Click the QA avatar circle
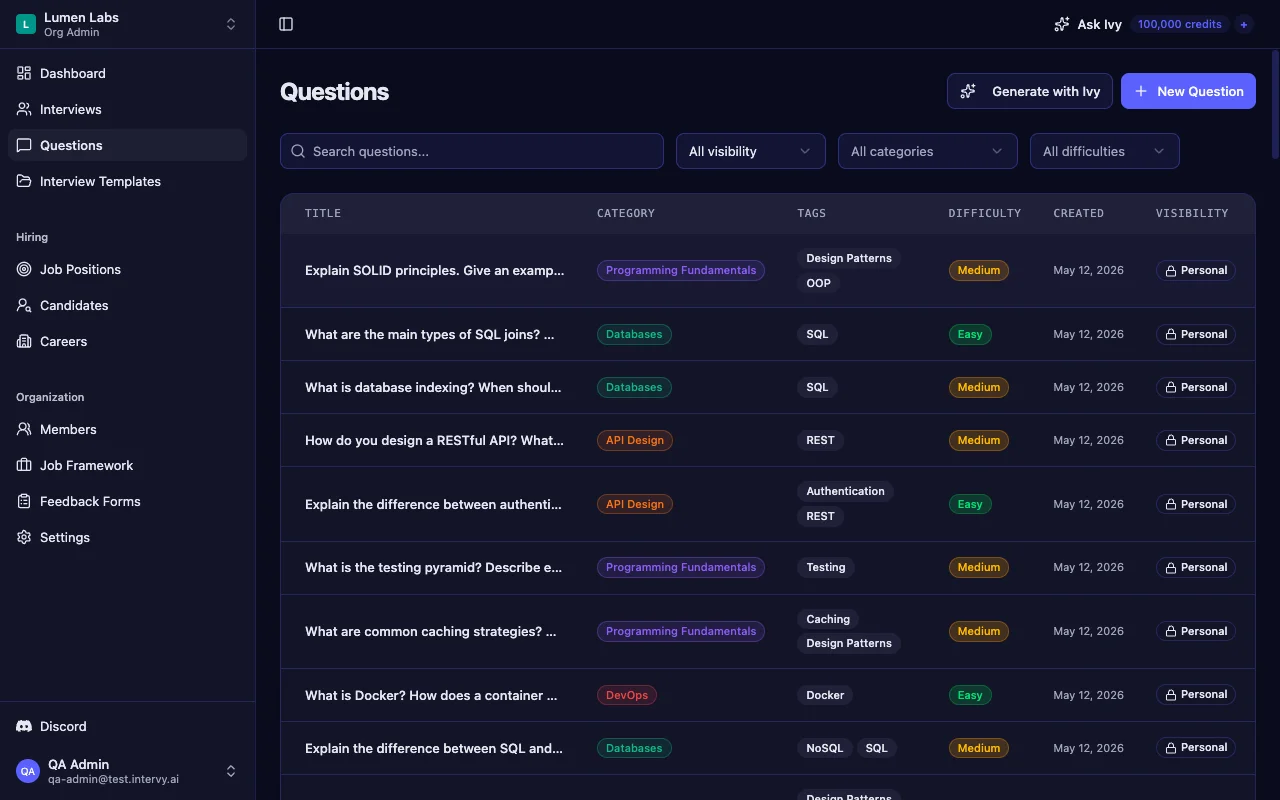 click(x=28, y=771)
